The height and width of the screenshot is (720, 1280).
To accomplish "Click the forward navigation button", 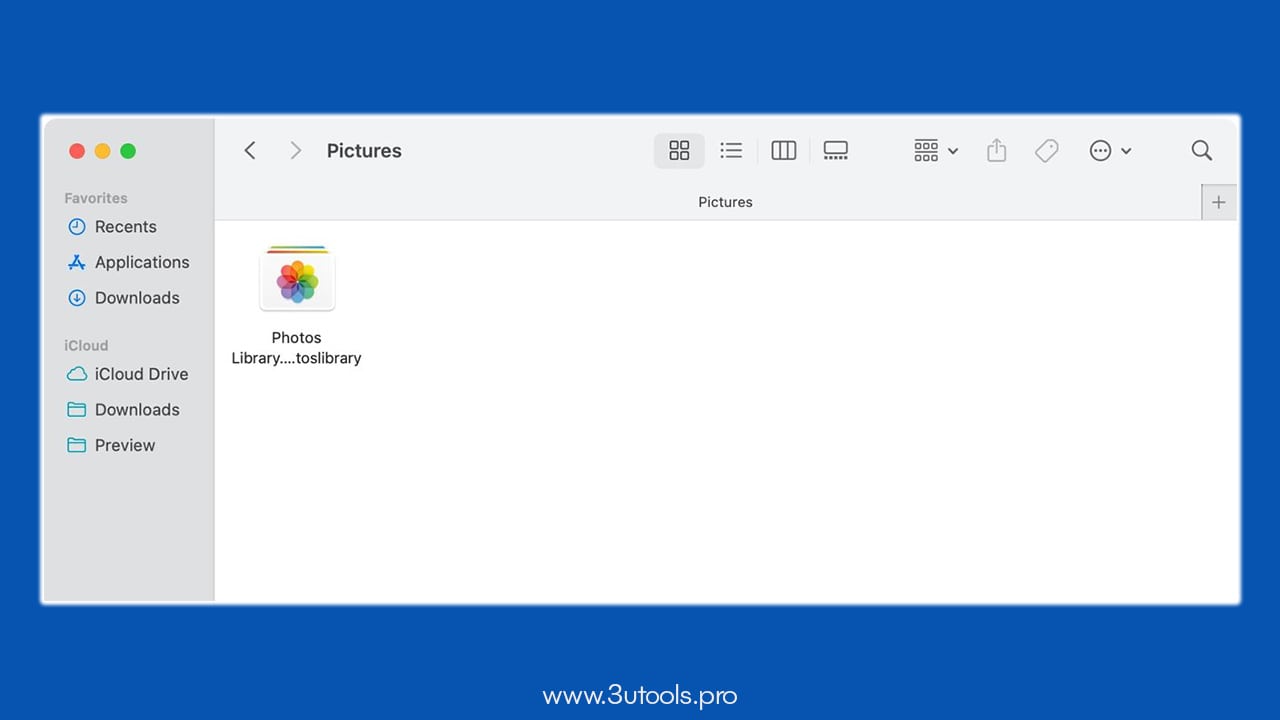I will (296, 150).
